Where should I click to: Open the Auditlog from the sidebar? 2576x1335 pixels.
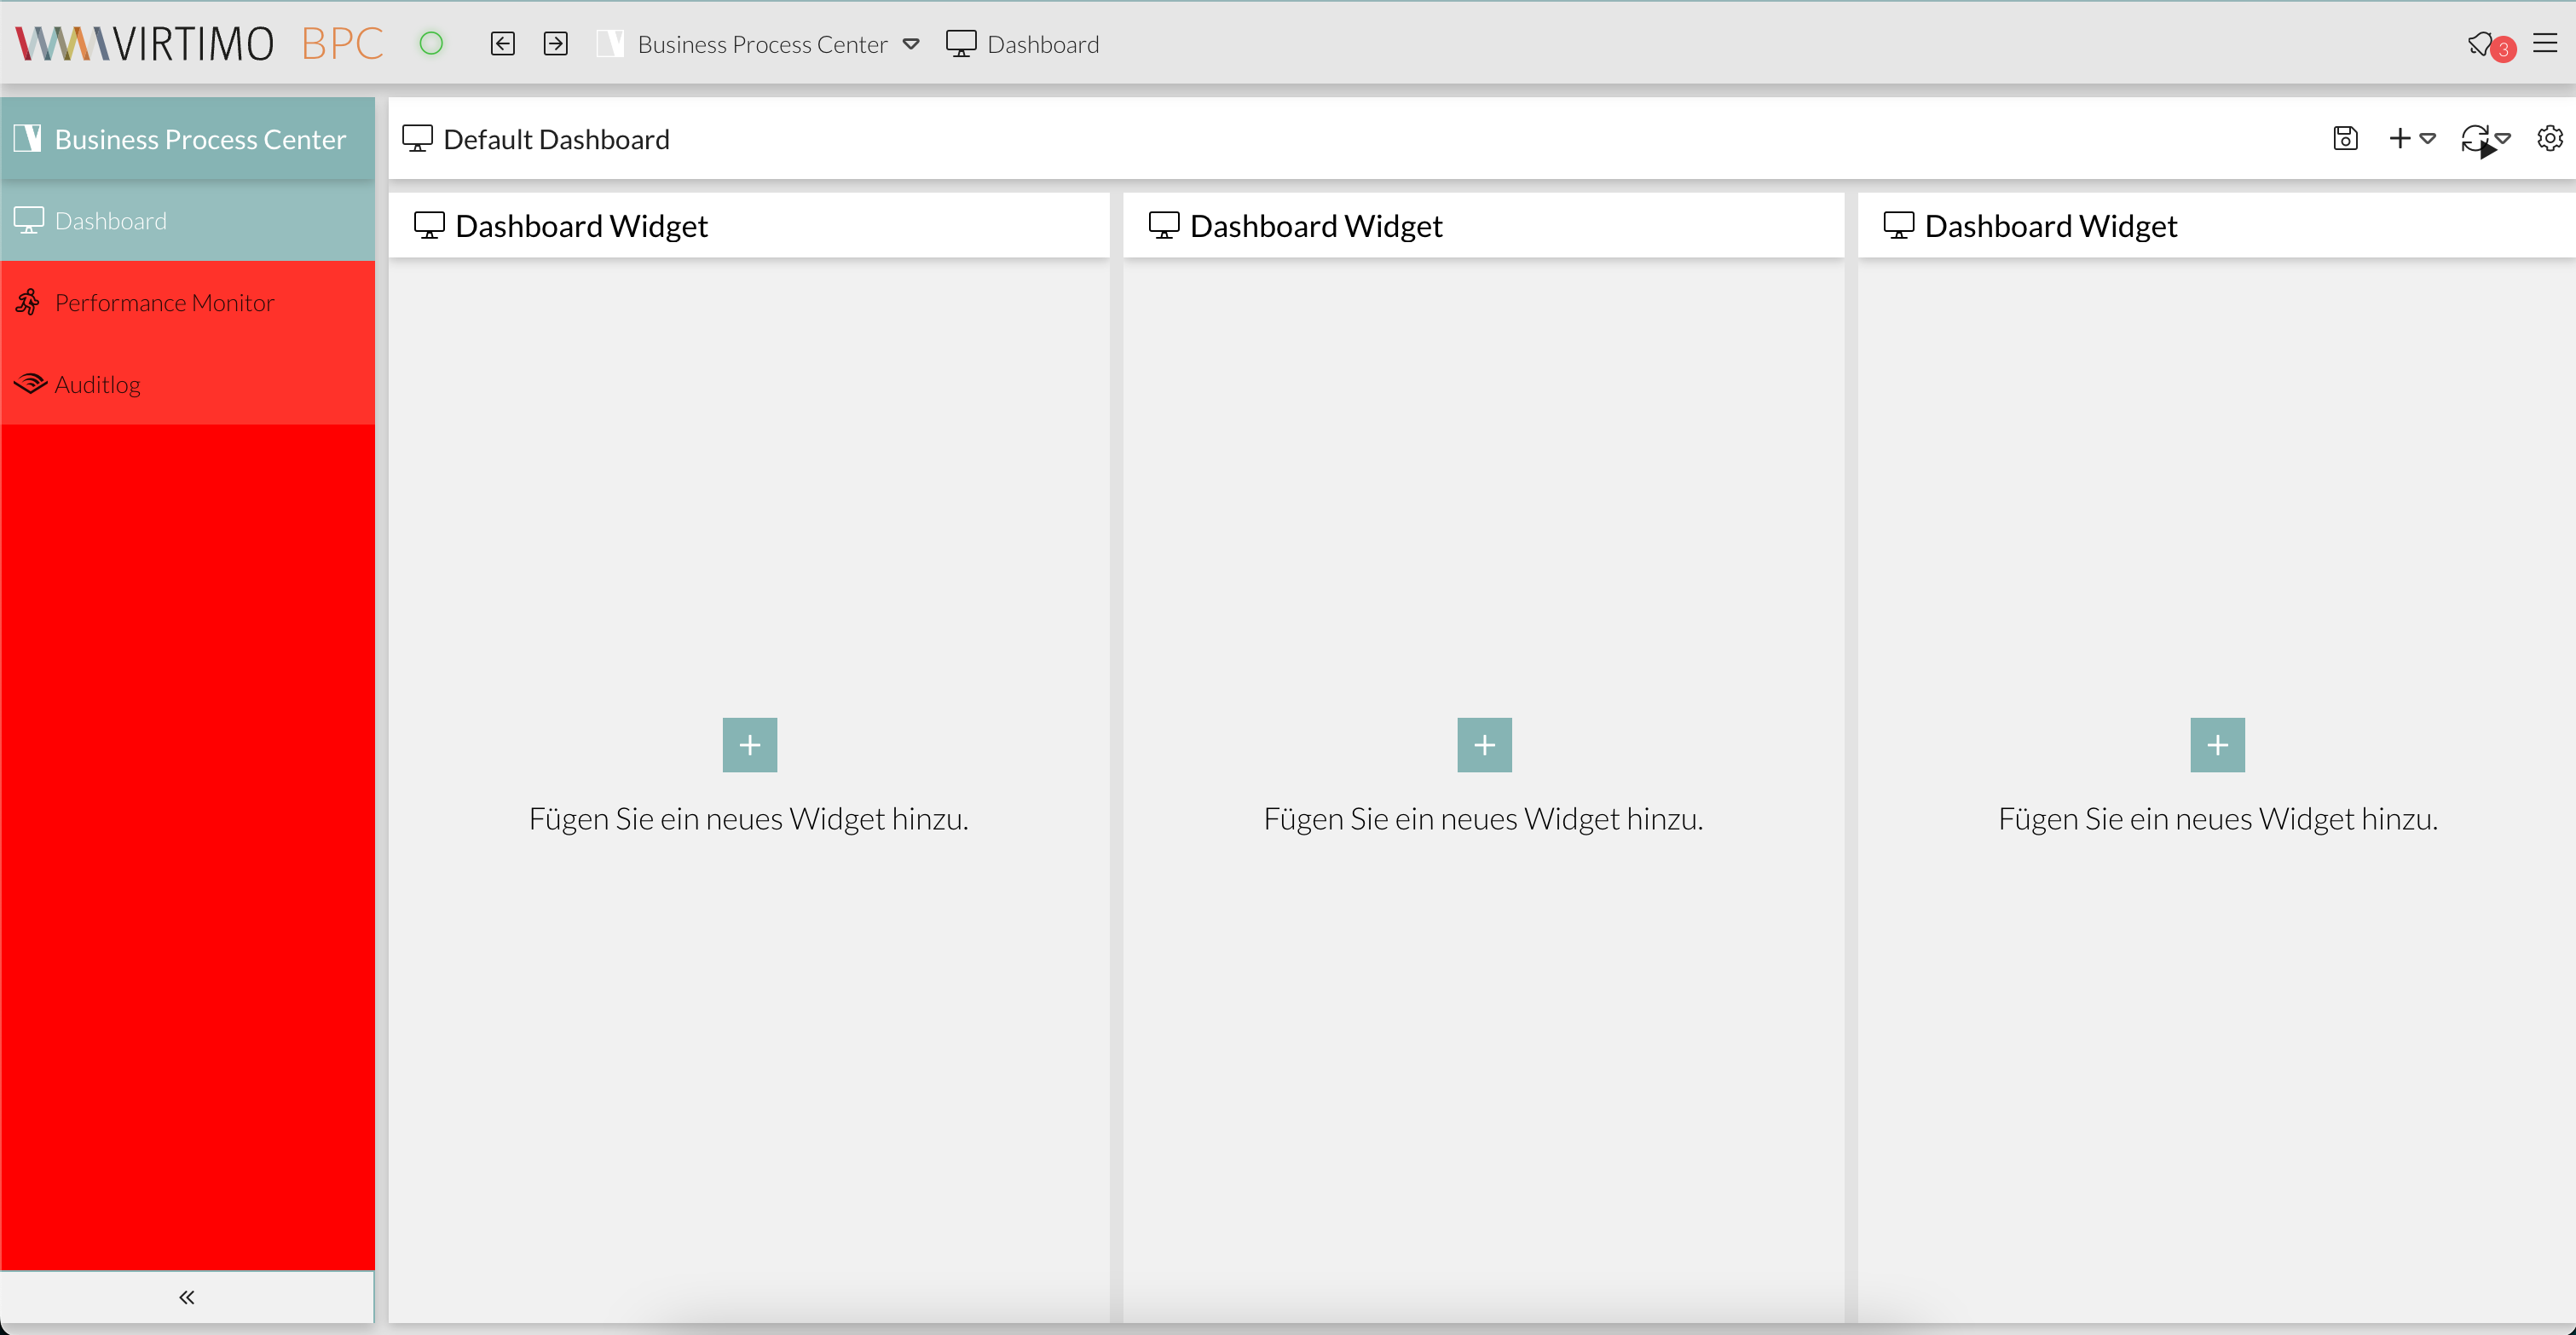97,383
